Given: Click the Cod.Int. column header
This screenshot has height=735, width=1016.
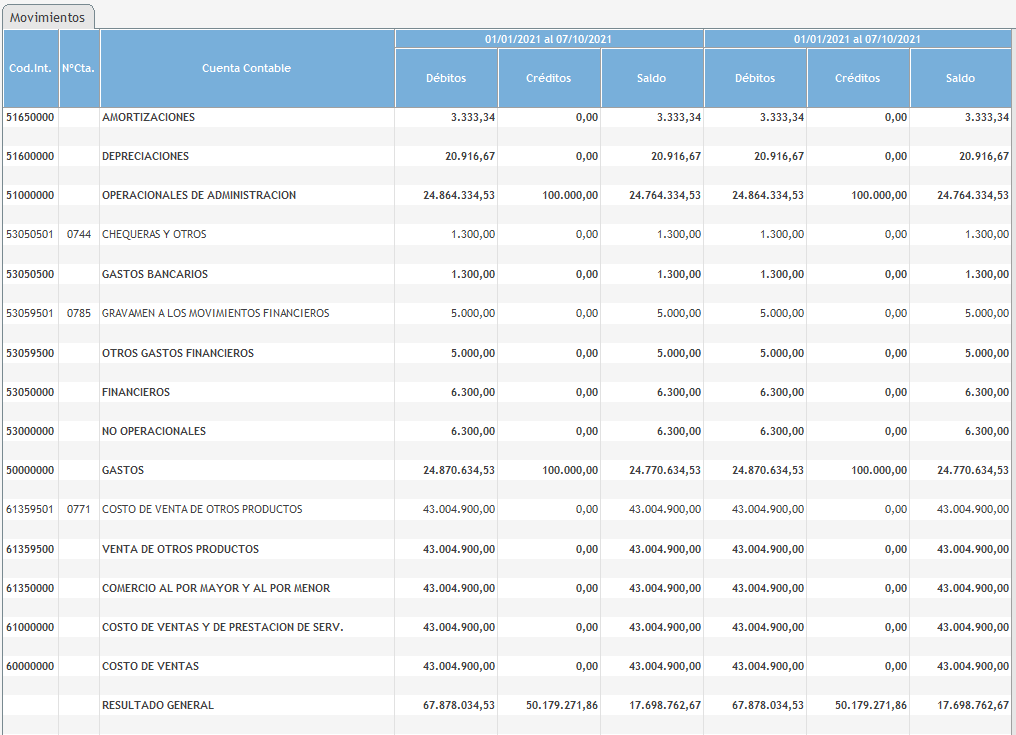Looking at the screenshot, I should 31,68.
